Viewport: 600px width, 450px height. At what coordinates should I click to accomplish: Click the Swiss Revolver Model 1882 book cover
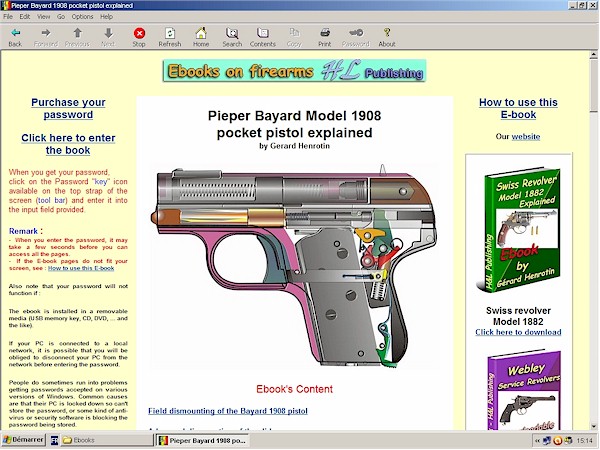[x=518, y=230]
